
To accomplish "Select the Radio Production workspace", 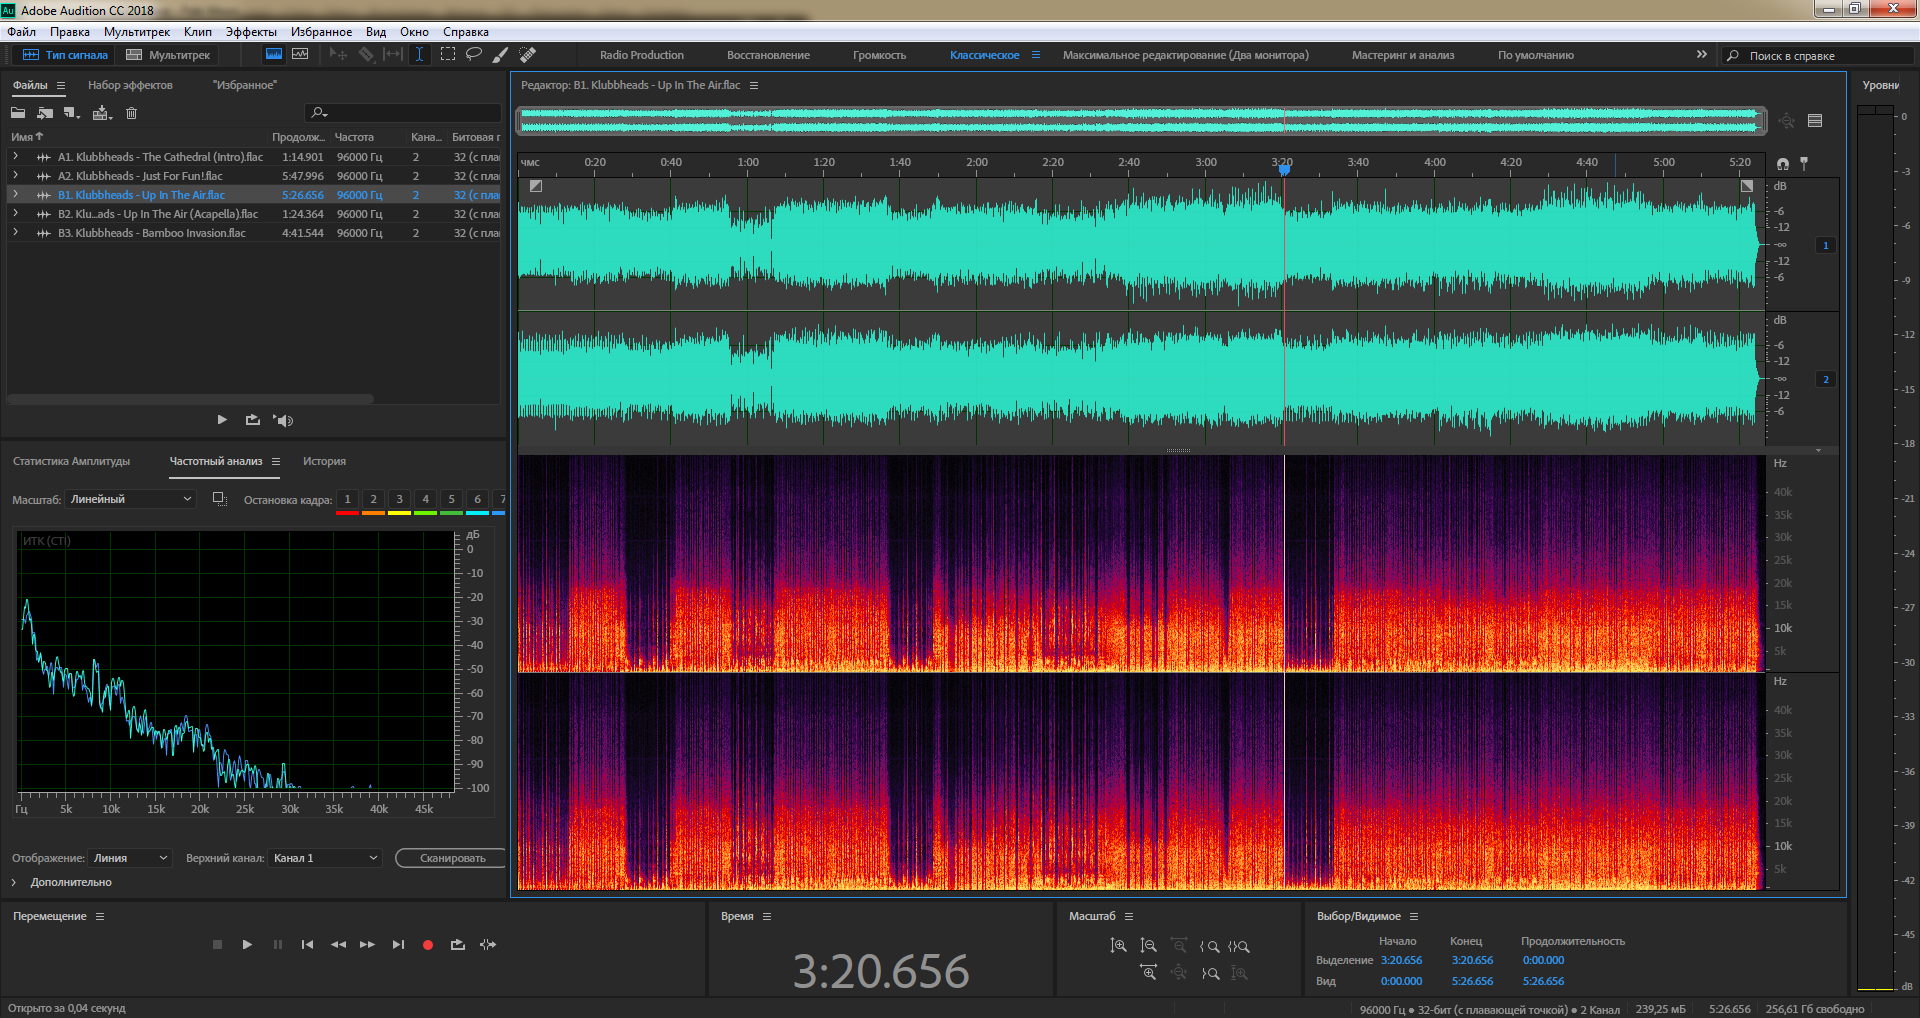I will pos(642,55).
